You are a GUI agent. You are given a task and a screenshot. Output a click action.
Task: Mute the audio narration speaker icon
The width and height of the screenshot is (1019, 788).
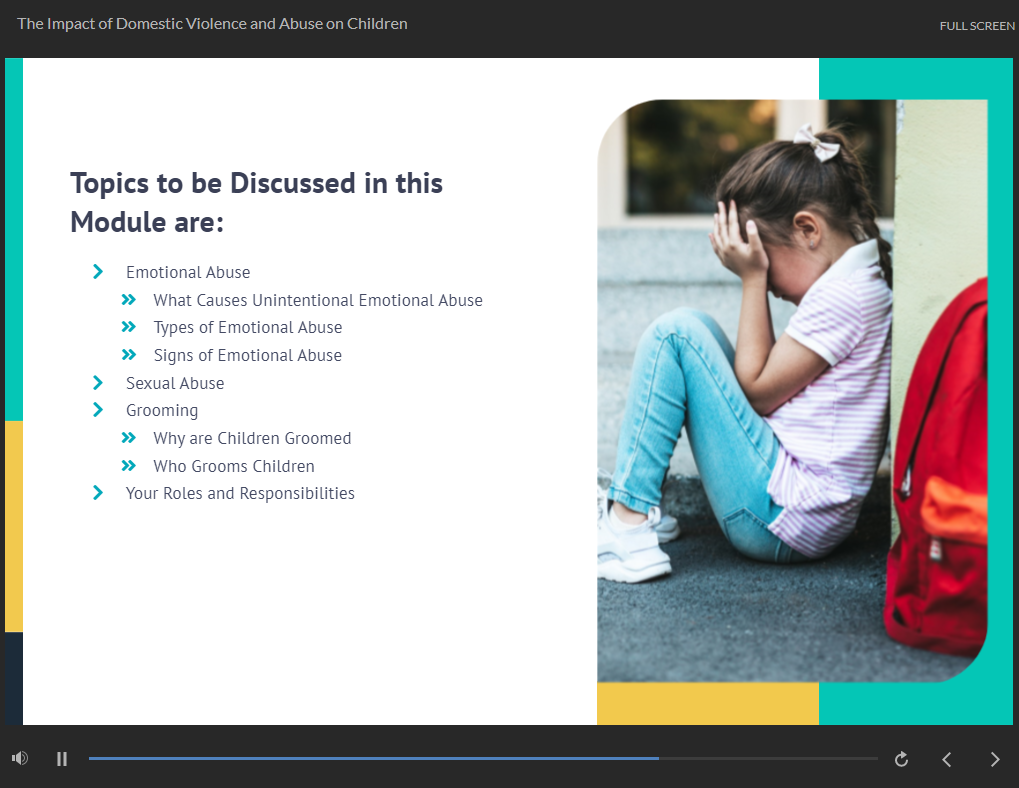[18, 759]
